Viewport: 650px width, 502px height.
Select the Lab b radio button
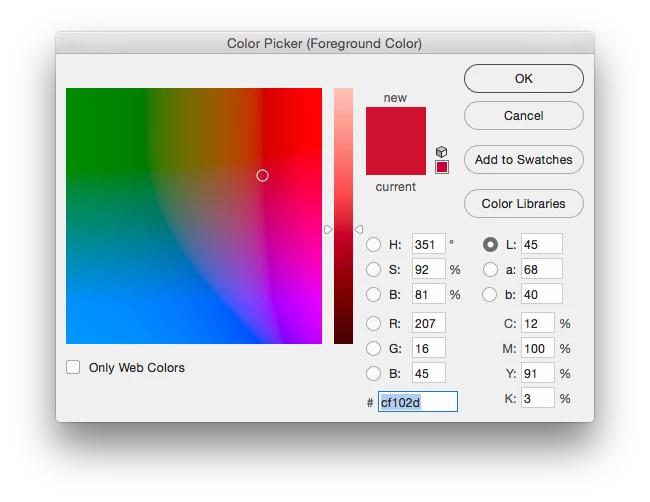490,294
